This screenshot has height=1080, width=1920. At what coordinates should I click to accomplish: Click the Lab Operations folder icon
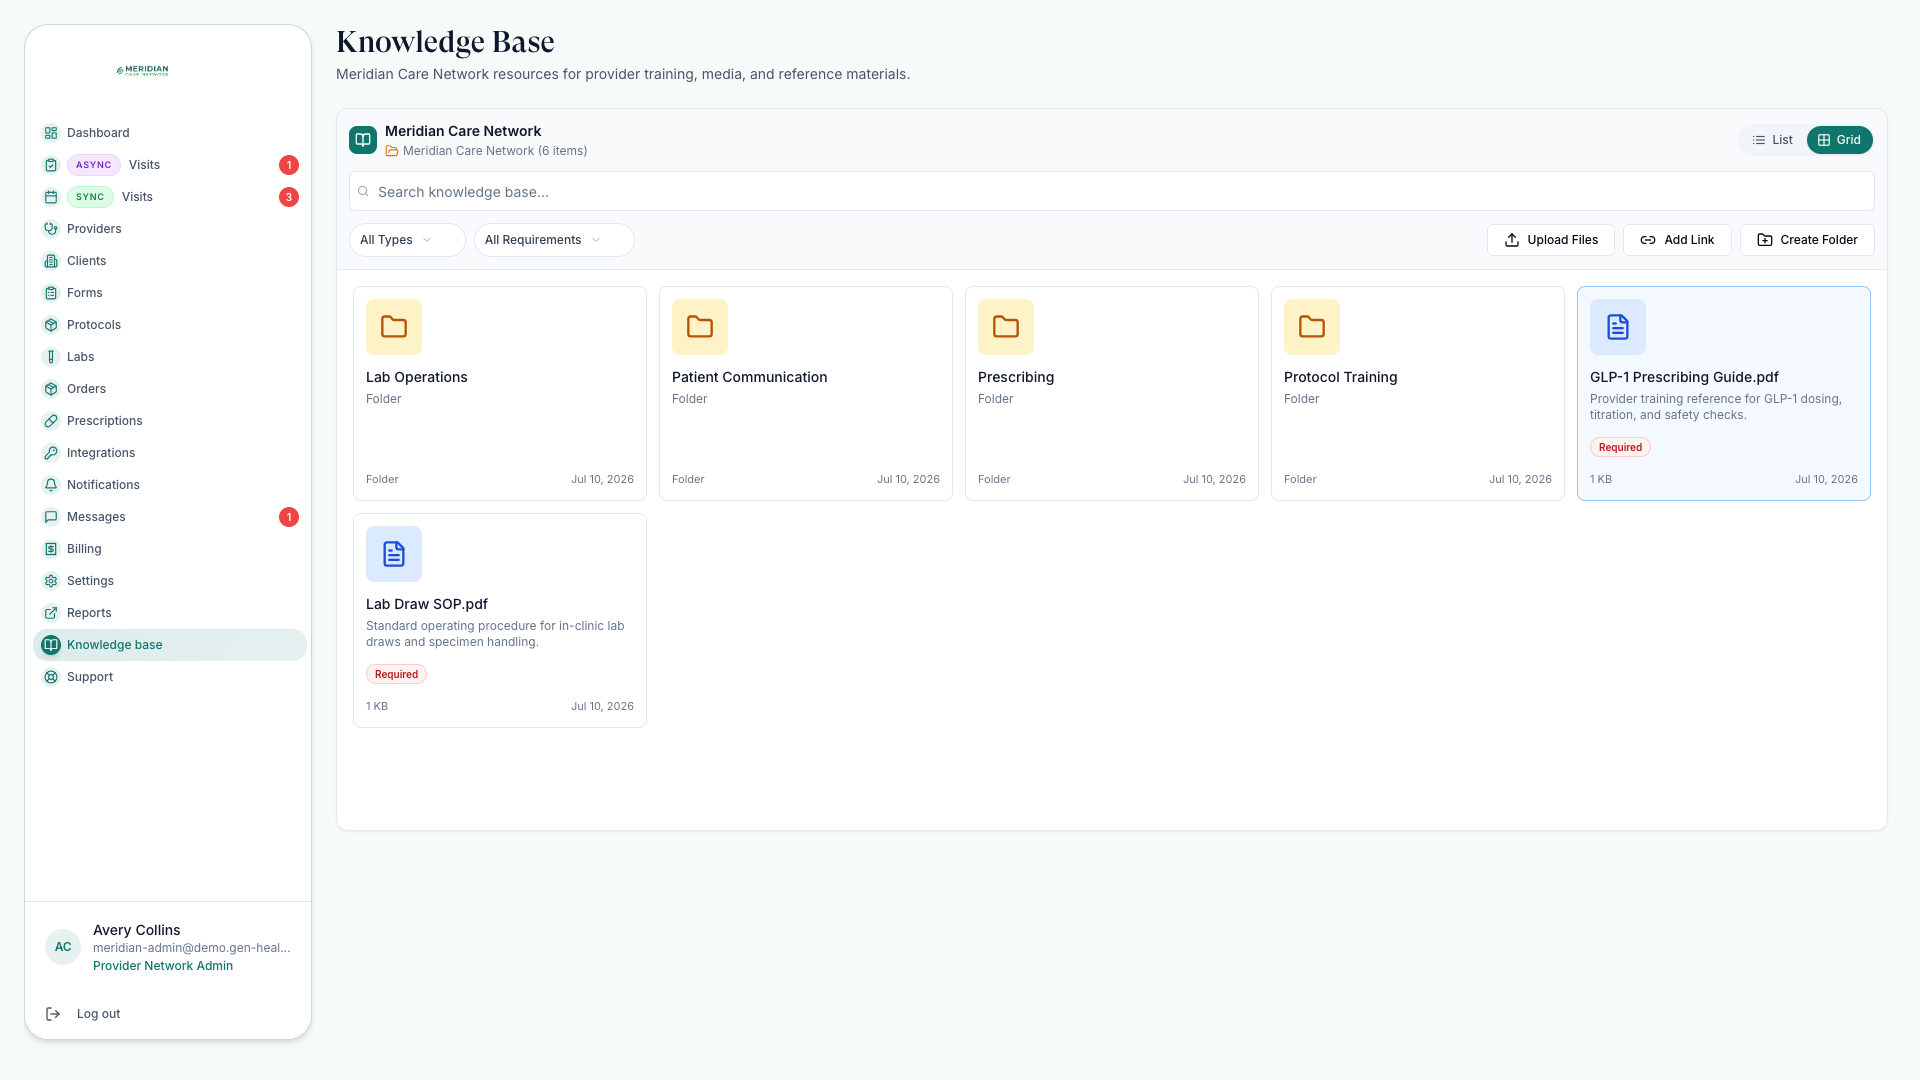click(394, 327)
